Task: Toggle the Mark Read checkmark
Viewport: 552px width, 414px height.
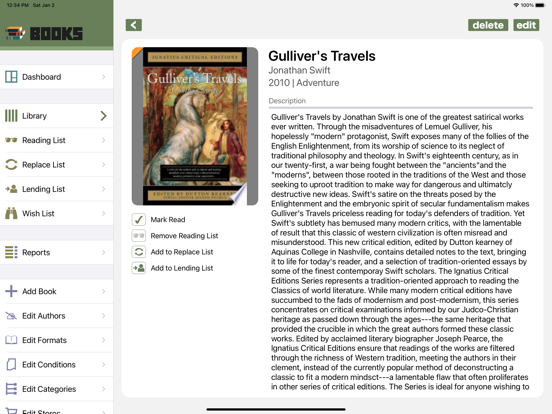Action: tap(139, 219)
